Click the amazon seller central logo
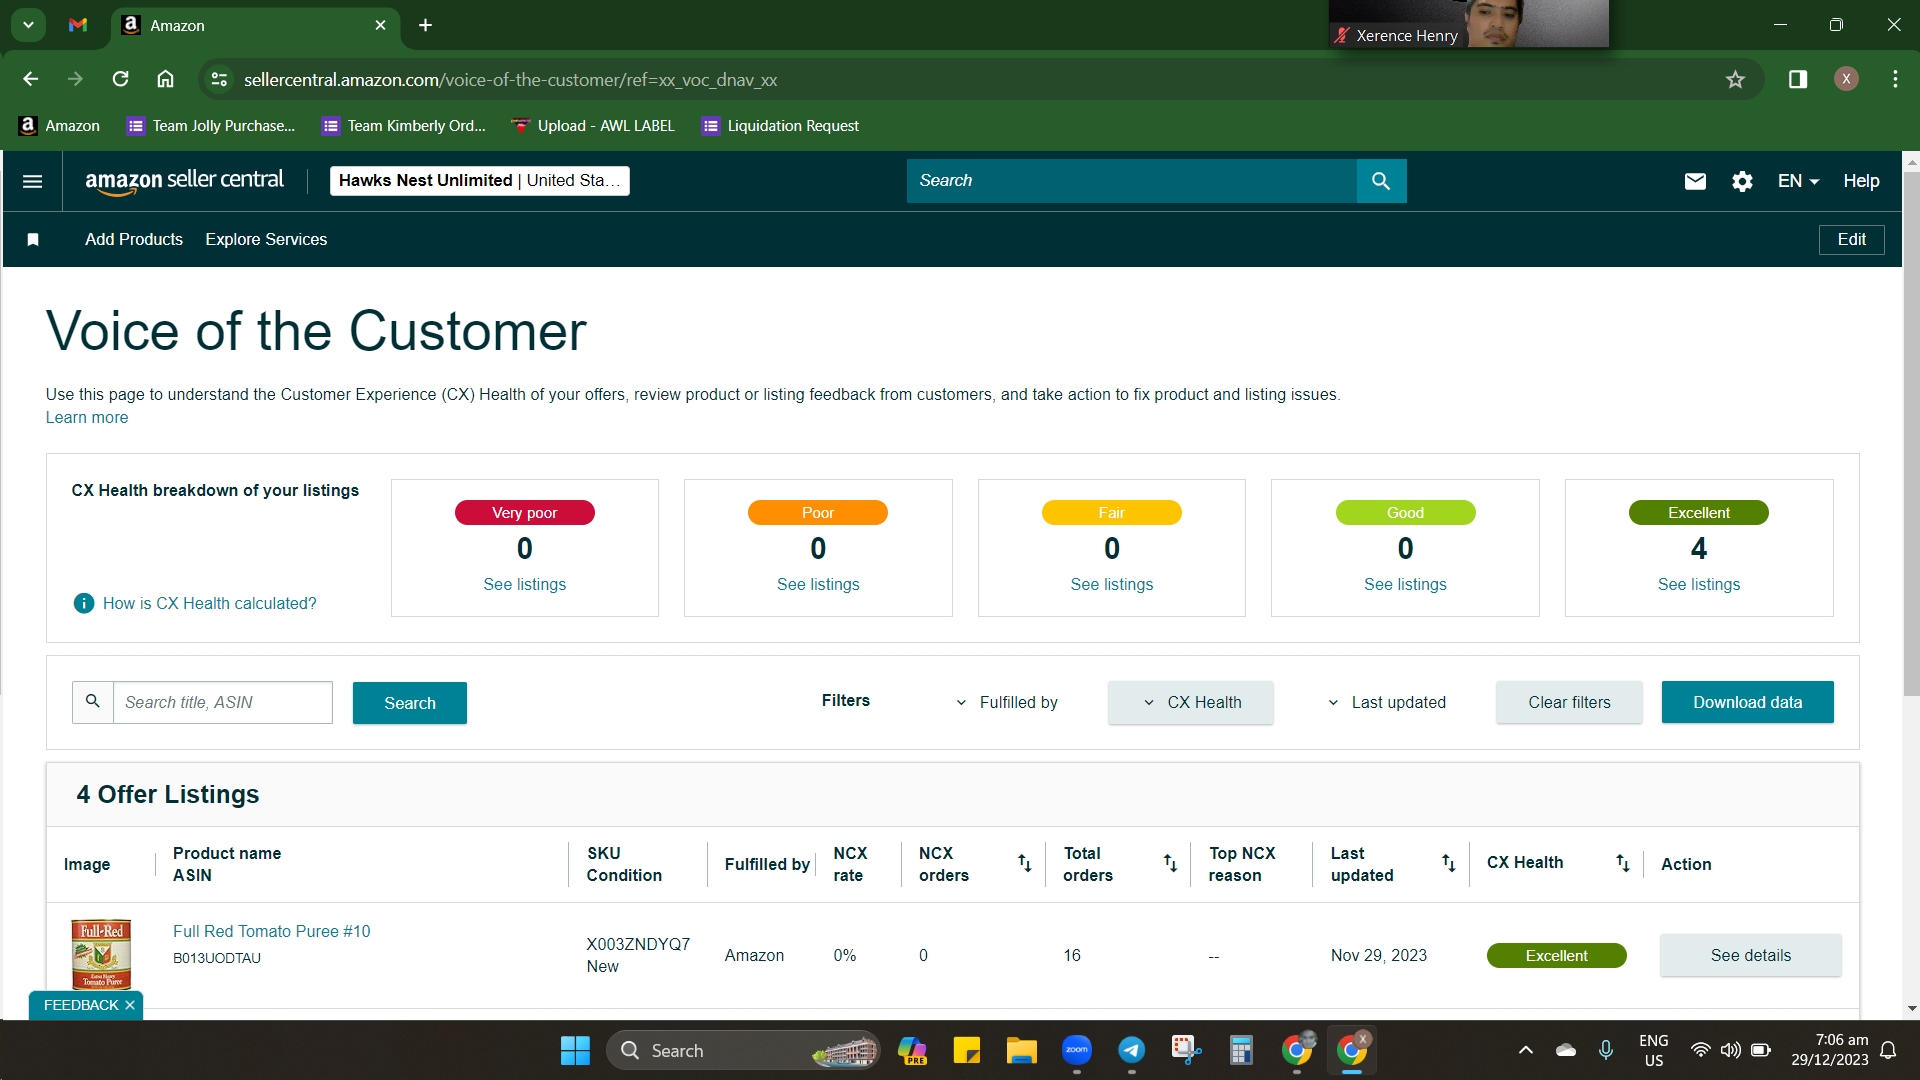Screen dimensions: 1920x1080 point(184,181)
